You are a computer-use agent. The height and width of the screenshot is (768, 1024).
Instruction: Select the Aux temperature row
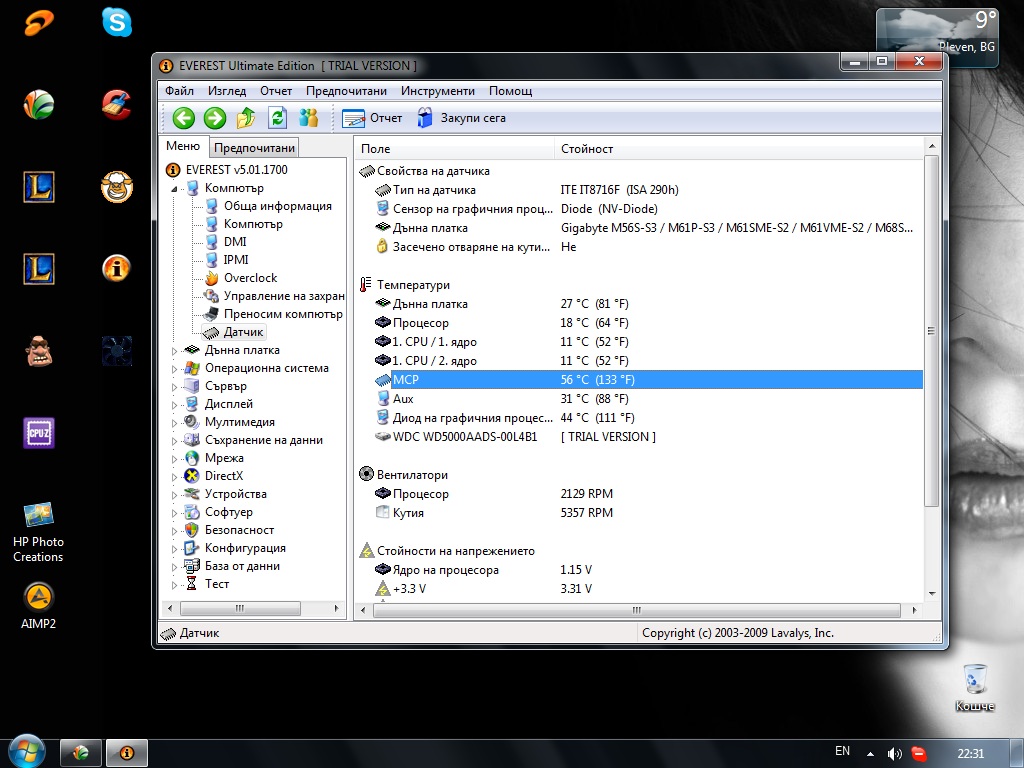pos(640,398)
